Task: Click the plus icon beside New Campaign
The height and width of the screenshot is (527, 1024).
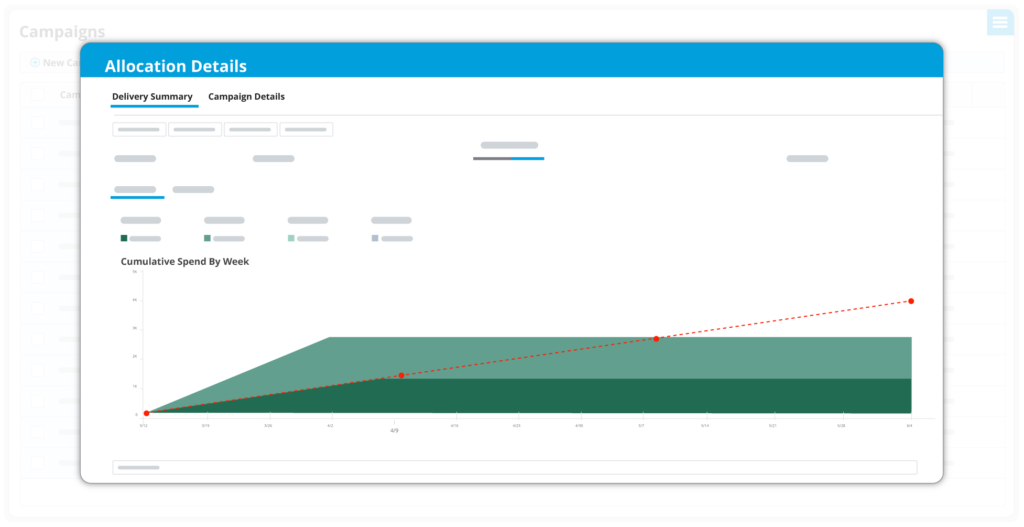Action: [35, 63]
